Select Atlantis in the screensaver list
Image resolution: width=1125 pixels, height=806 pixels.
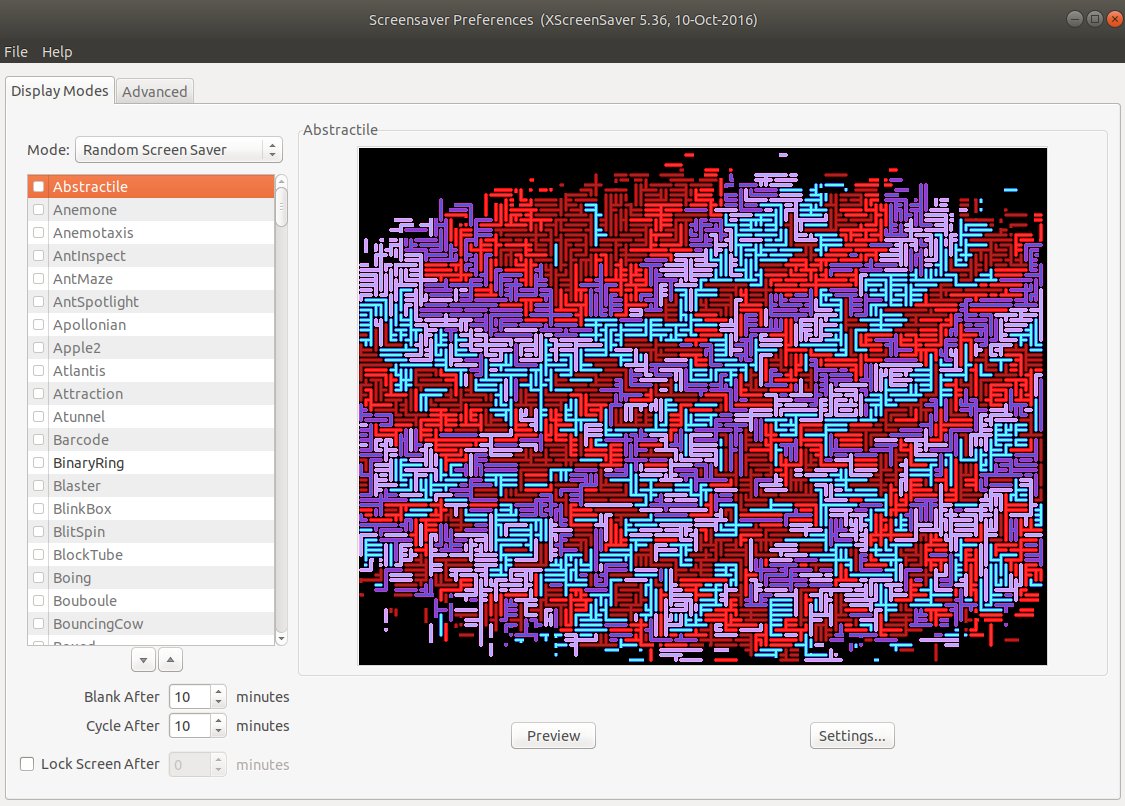click(x=79, y=371)
